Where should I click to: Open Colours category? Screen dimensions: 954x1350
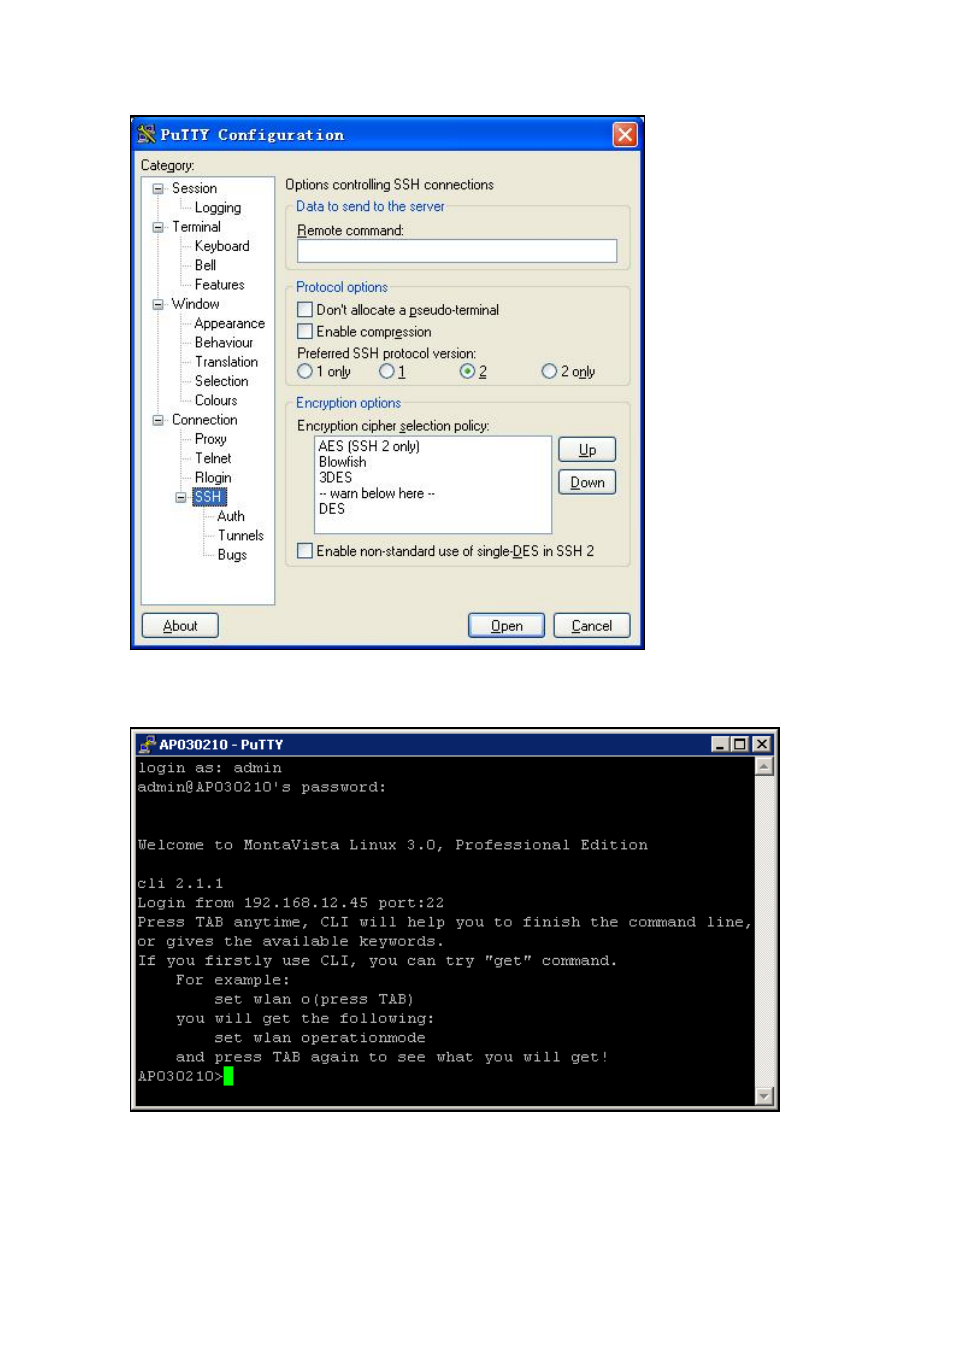(216, 400)
